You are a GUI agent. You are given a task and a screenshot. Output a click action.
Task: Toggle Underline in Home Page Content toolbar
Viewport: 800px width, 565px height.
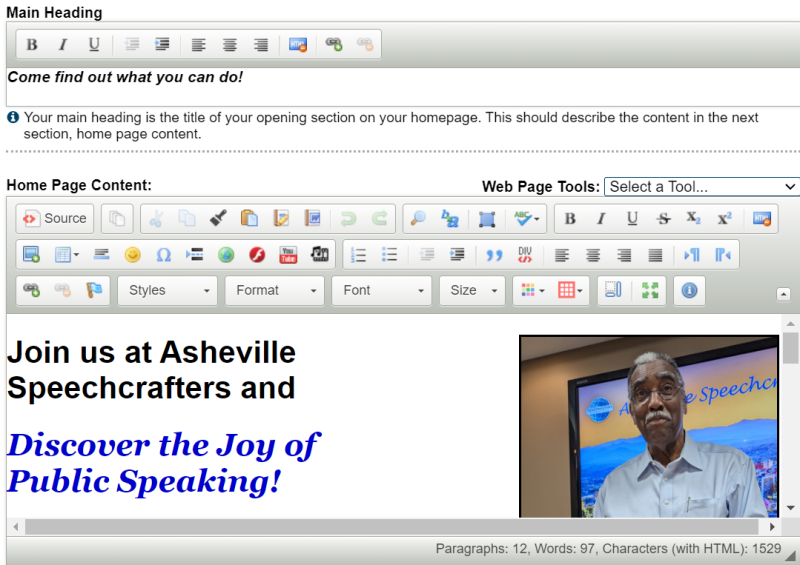click(632, 218)
